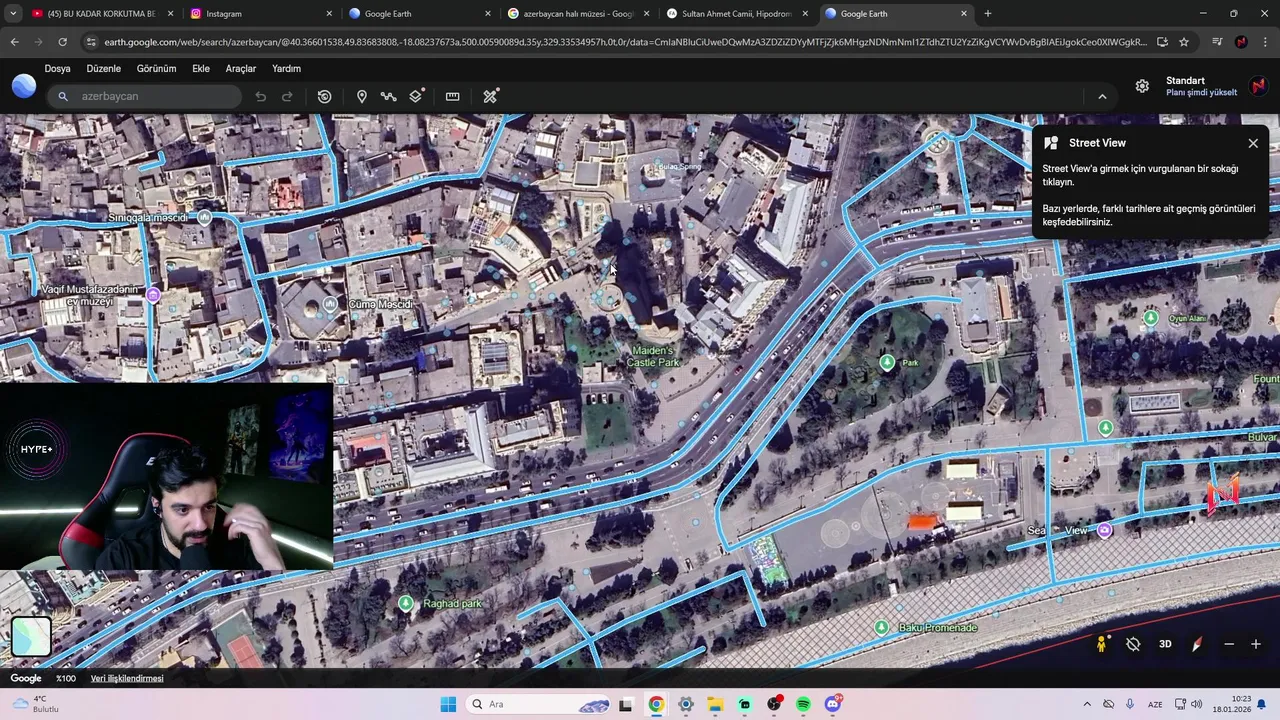Click the Raghad park green marker

point(405,603)
